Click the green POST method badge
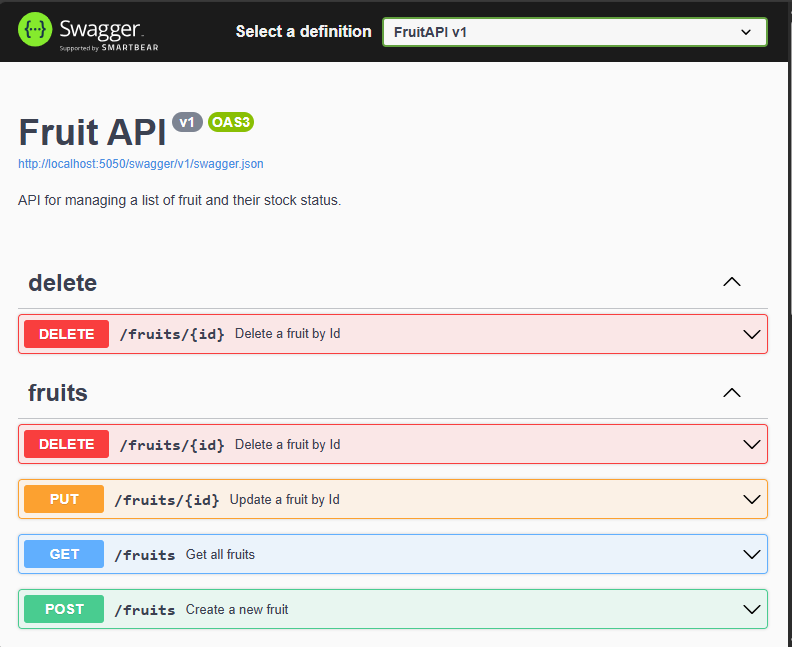The image size is (792, 647). tap(64, 609)
